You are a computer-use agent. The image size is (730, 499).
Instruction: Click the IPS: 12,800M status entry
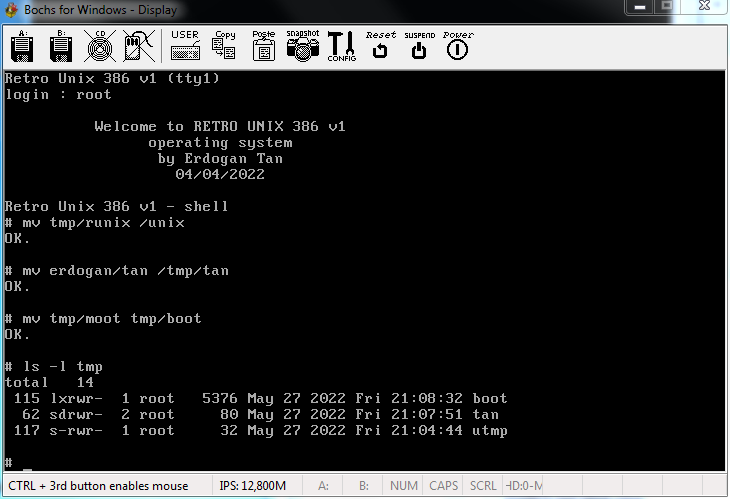252,486
